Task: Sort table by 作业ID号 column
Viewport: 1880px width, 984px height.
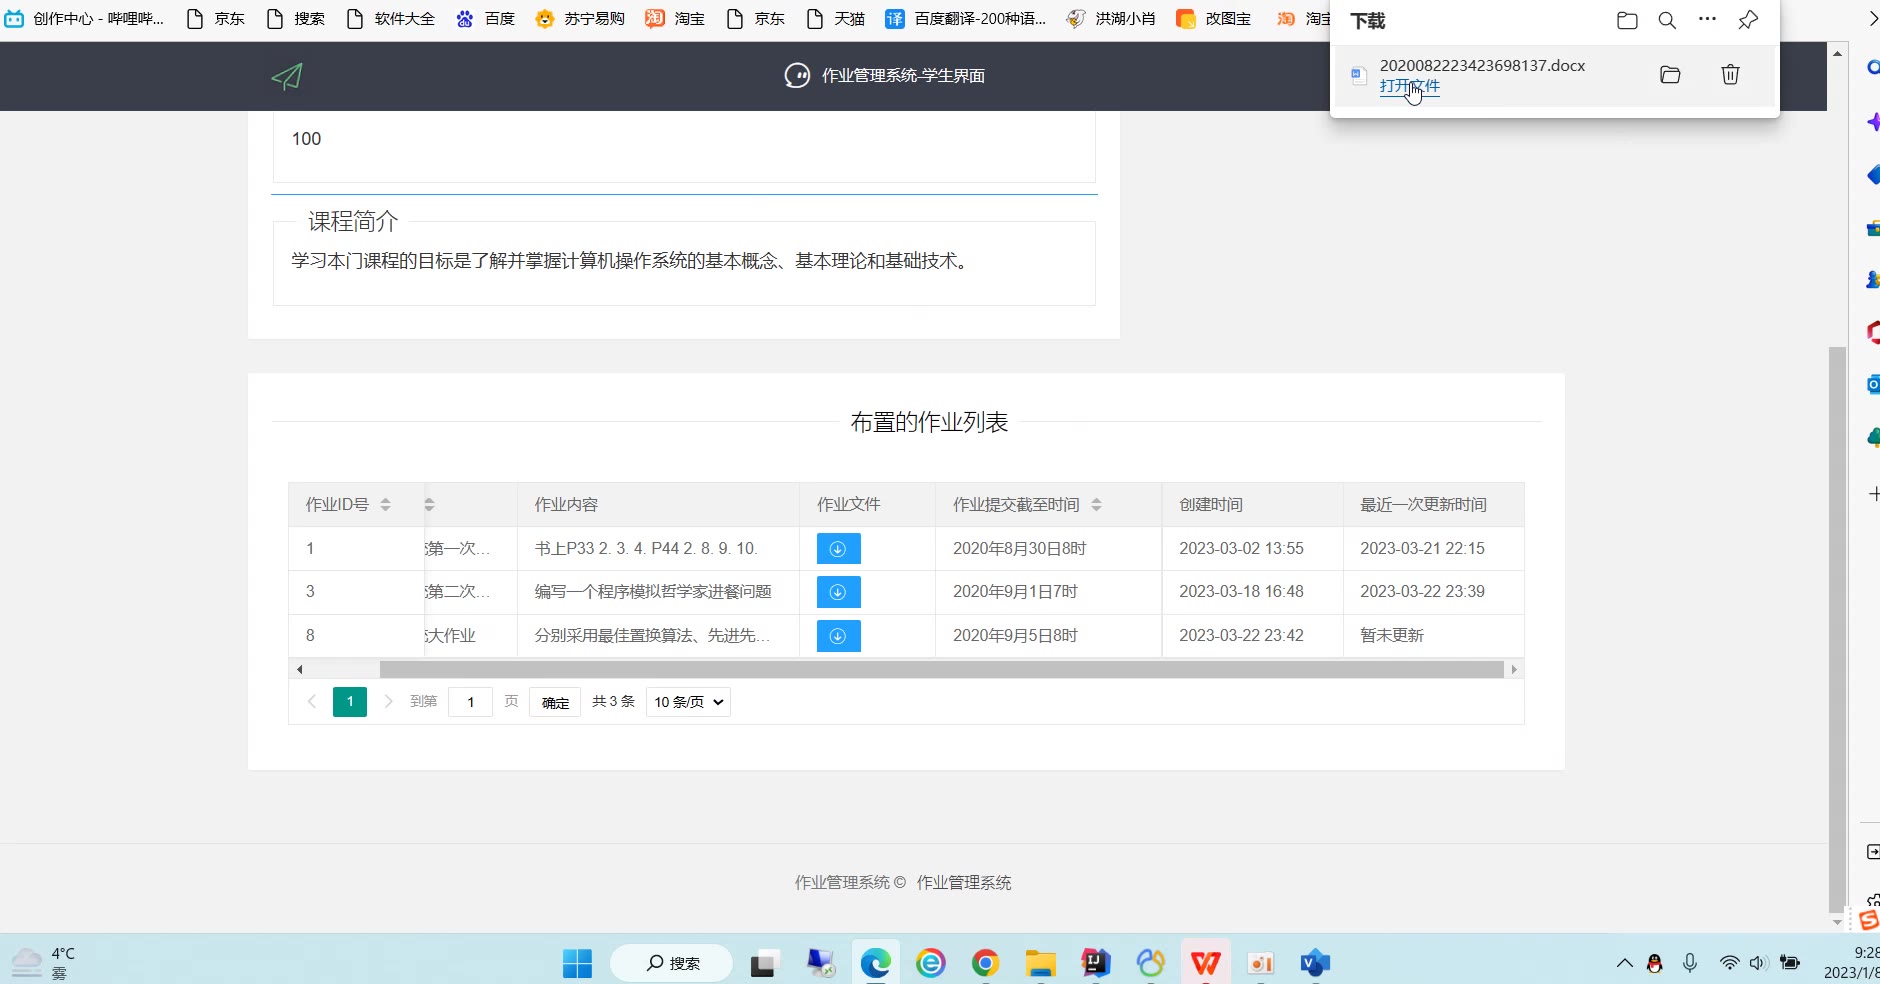Action: click(x=385, y=505)
